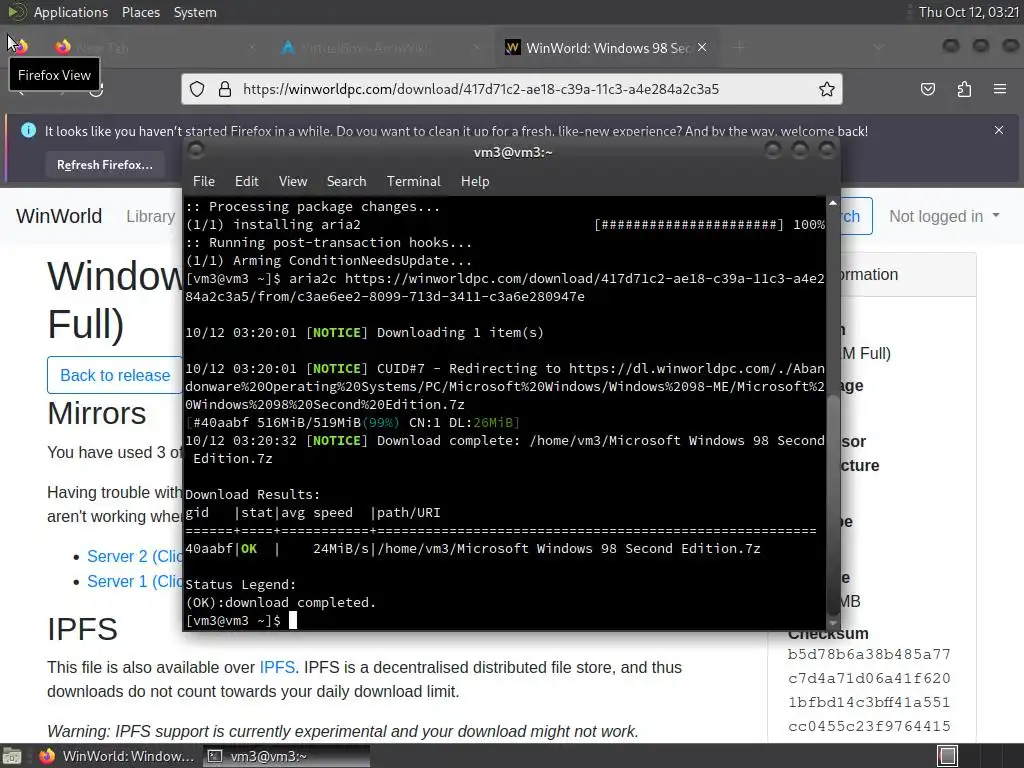This screenshot has height=768, width=1024.
Task: Switch to WinWorld Firefox taskbar entry
Action: tap(116, 756)
